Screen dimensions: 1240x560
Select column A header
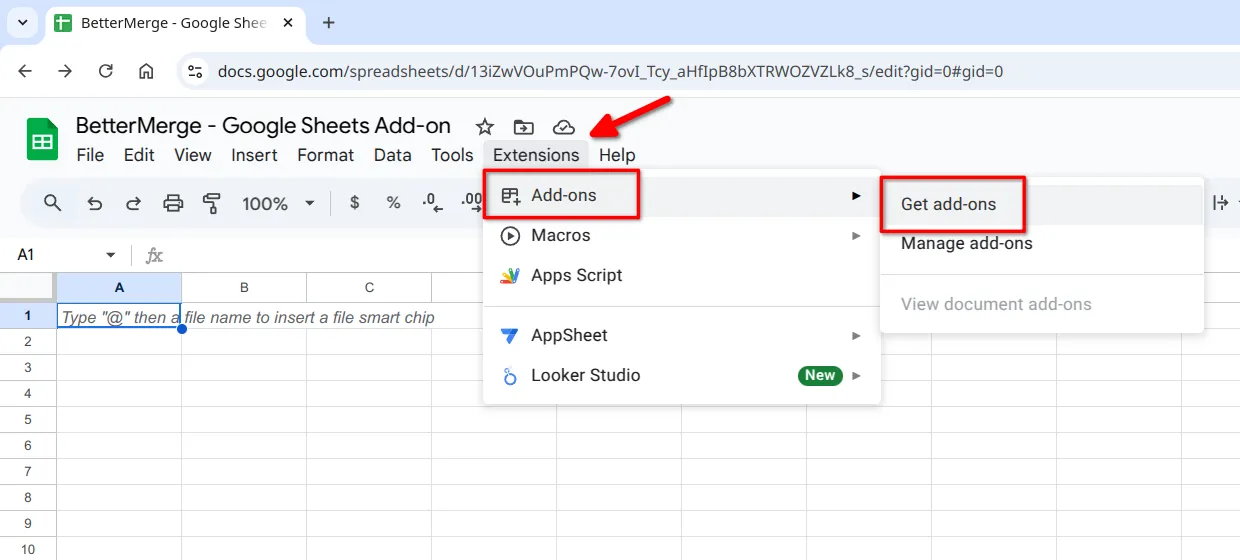(119, 287)
